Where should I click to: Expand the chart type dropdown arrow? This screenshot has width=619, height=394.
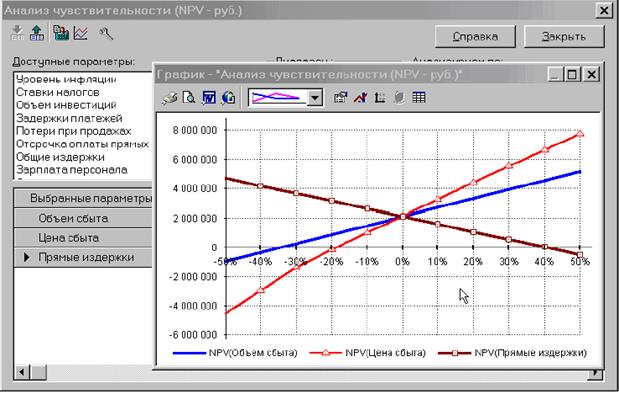click(315, 98)
